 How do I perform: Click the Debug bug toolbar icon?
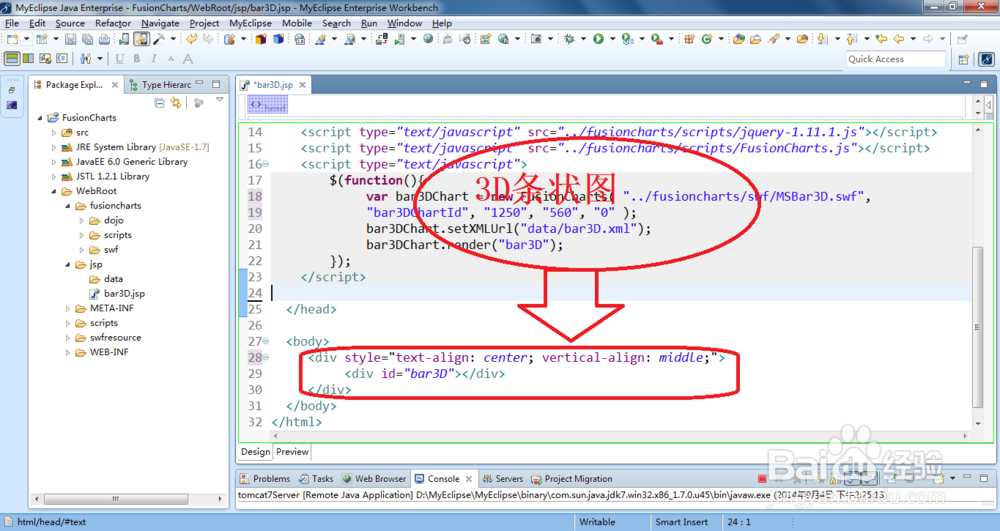pos(569,40)
